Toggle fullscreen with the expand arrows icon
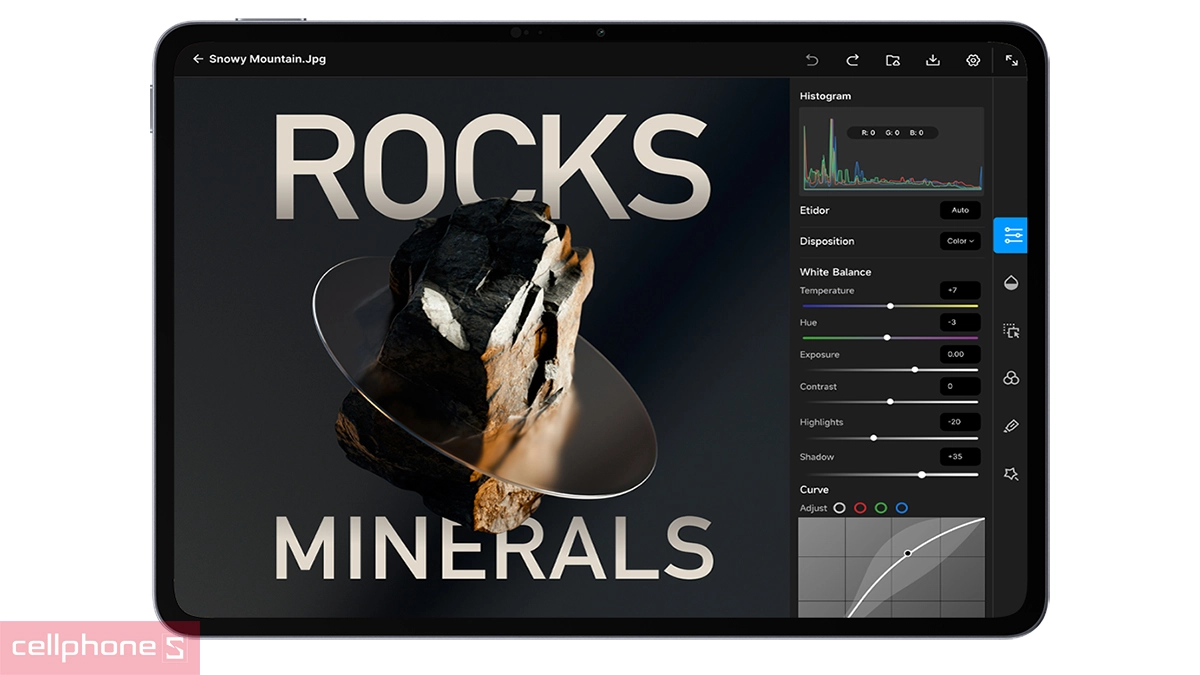 point(1012,60)
